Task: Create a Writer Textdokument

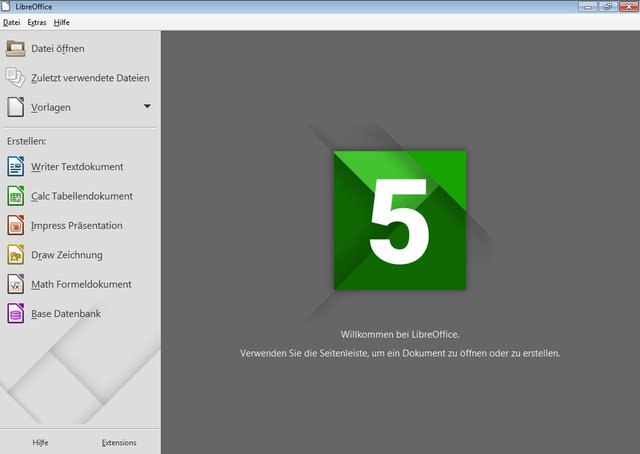Action: coord(77,167)
